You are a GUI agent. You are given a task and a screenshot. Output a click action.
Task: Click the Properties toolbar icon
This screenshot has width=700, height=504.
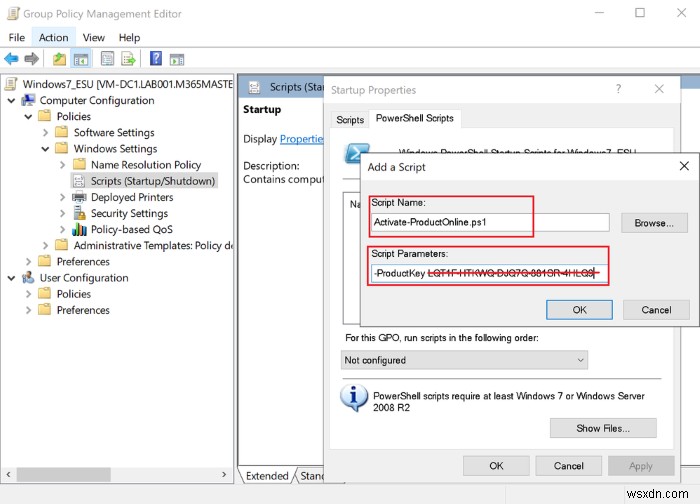(108, 58)
